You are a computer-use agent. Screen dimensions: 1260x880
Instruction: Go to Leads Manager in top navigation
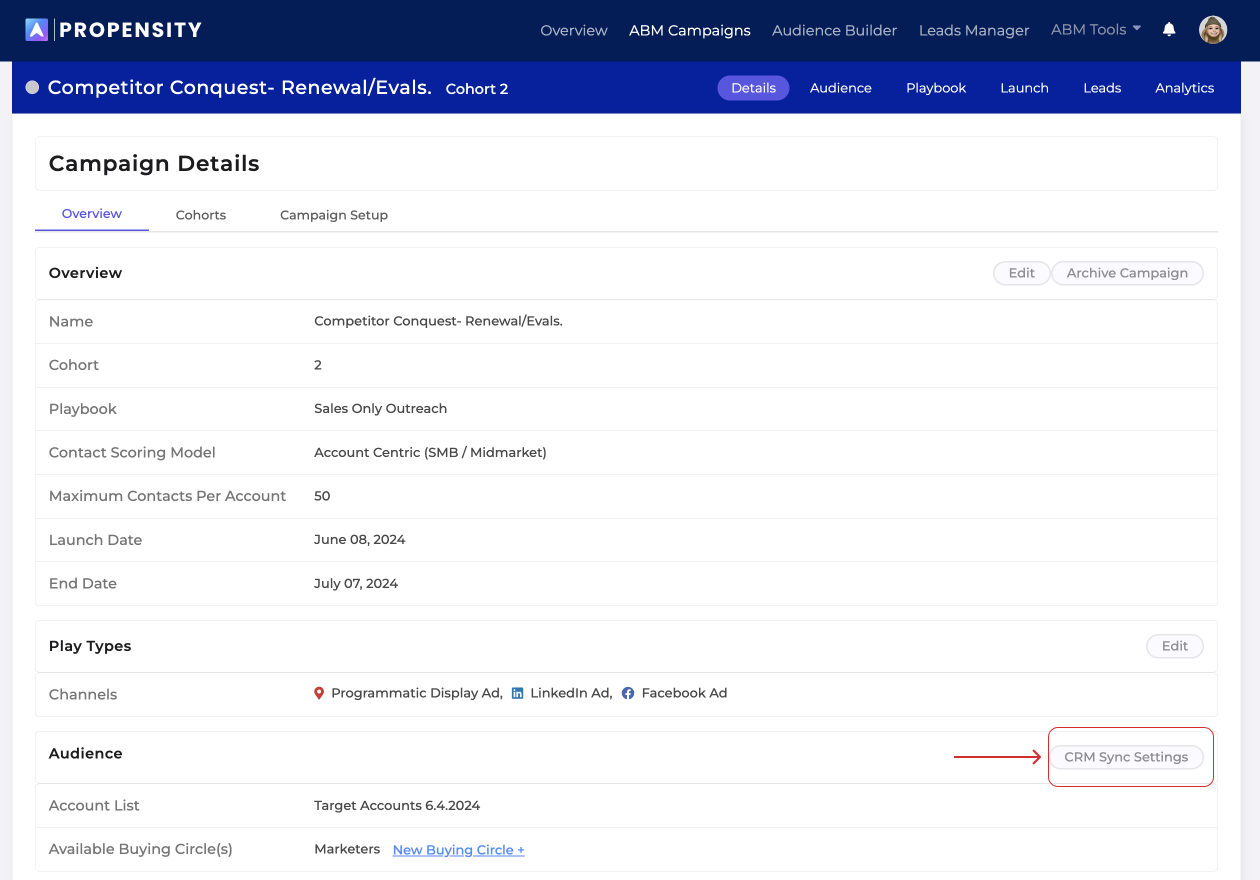tap(974, 30)
